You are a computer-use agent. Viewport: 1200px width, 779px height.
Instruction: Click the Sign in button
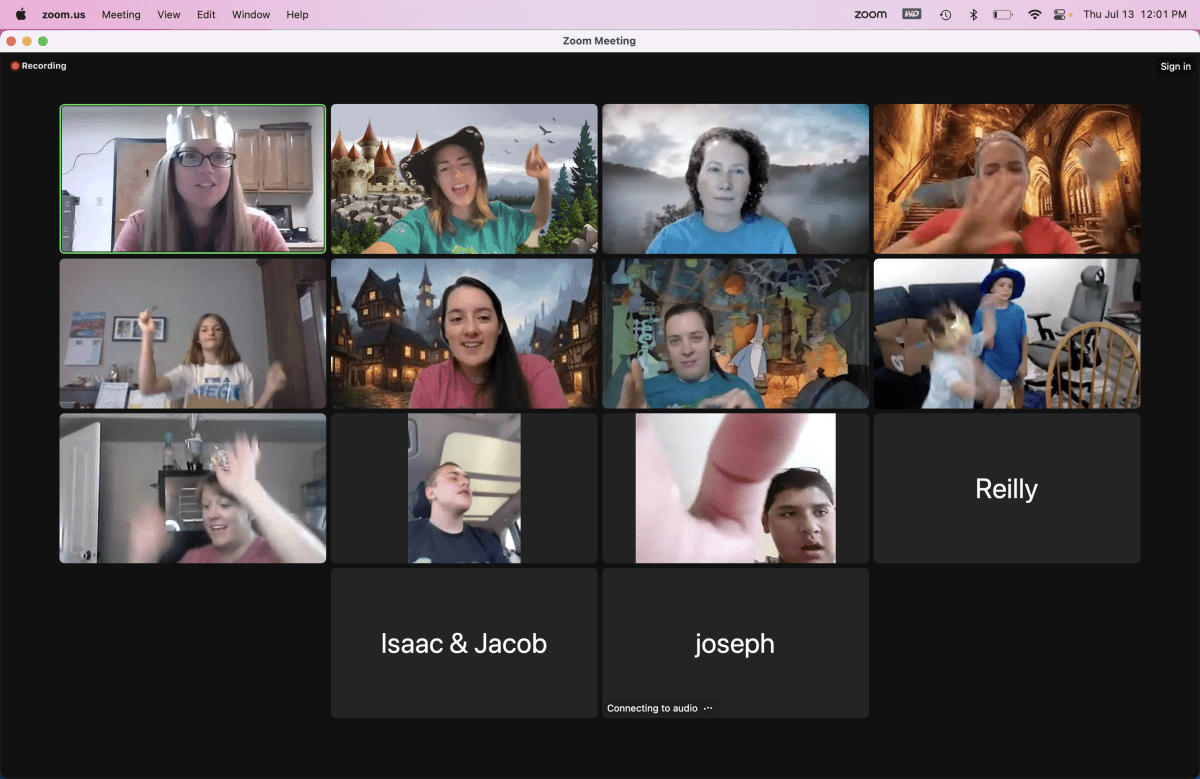click(x=1175, y=67)
